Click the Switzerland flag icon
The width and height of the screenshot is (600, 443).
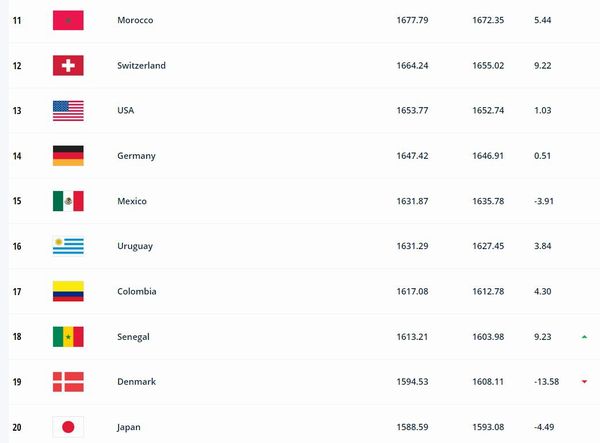(68, 65)
